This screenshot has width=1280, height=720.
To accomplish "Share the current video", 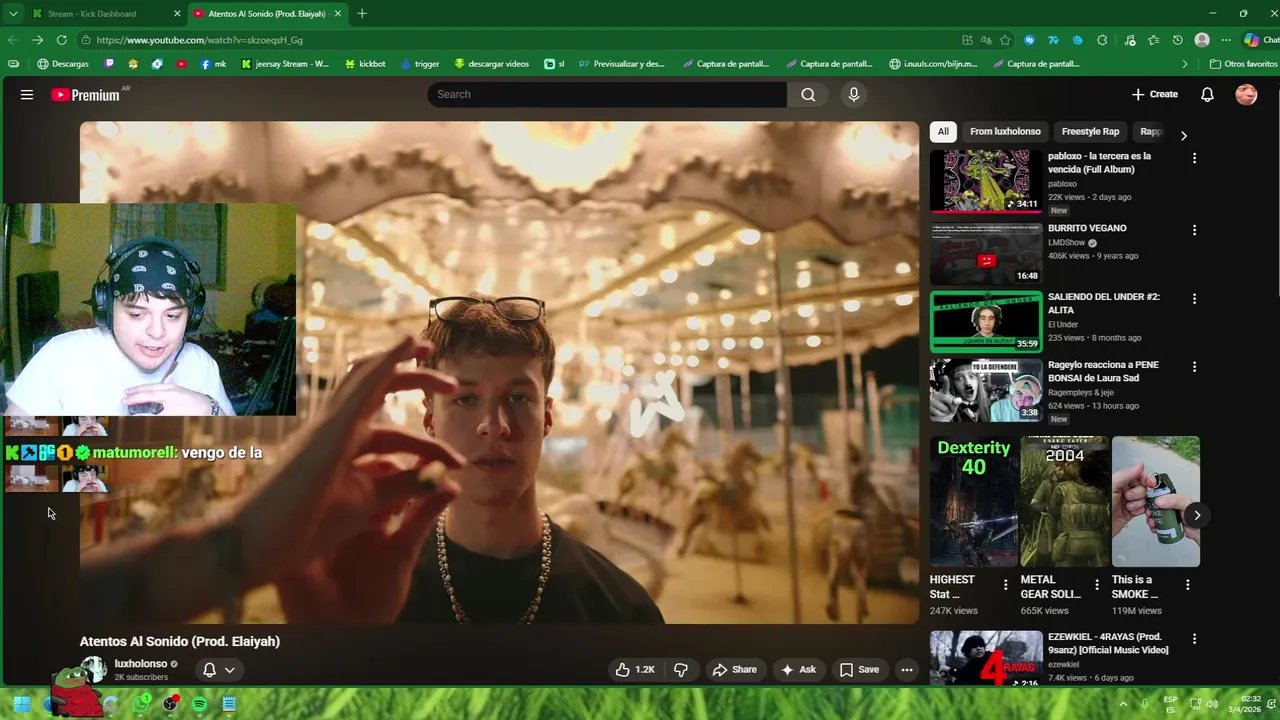I will (x=734, y=669).
